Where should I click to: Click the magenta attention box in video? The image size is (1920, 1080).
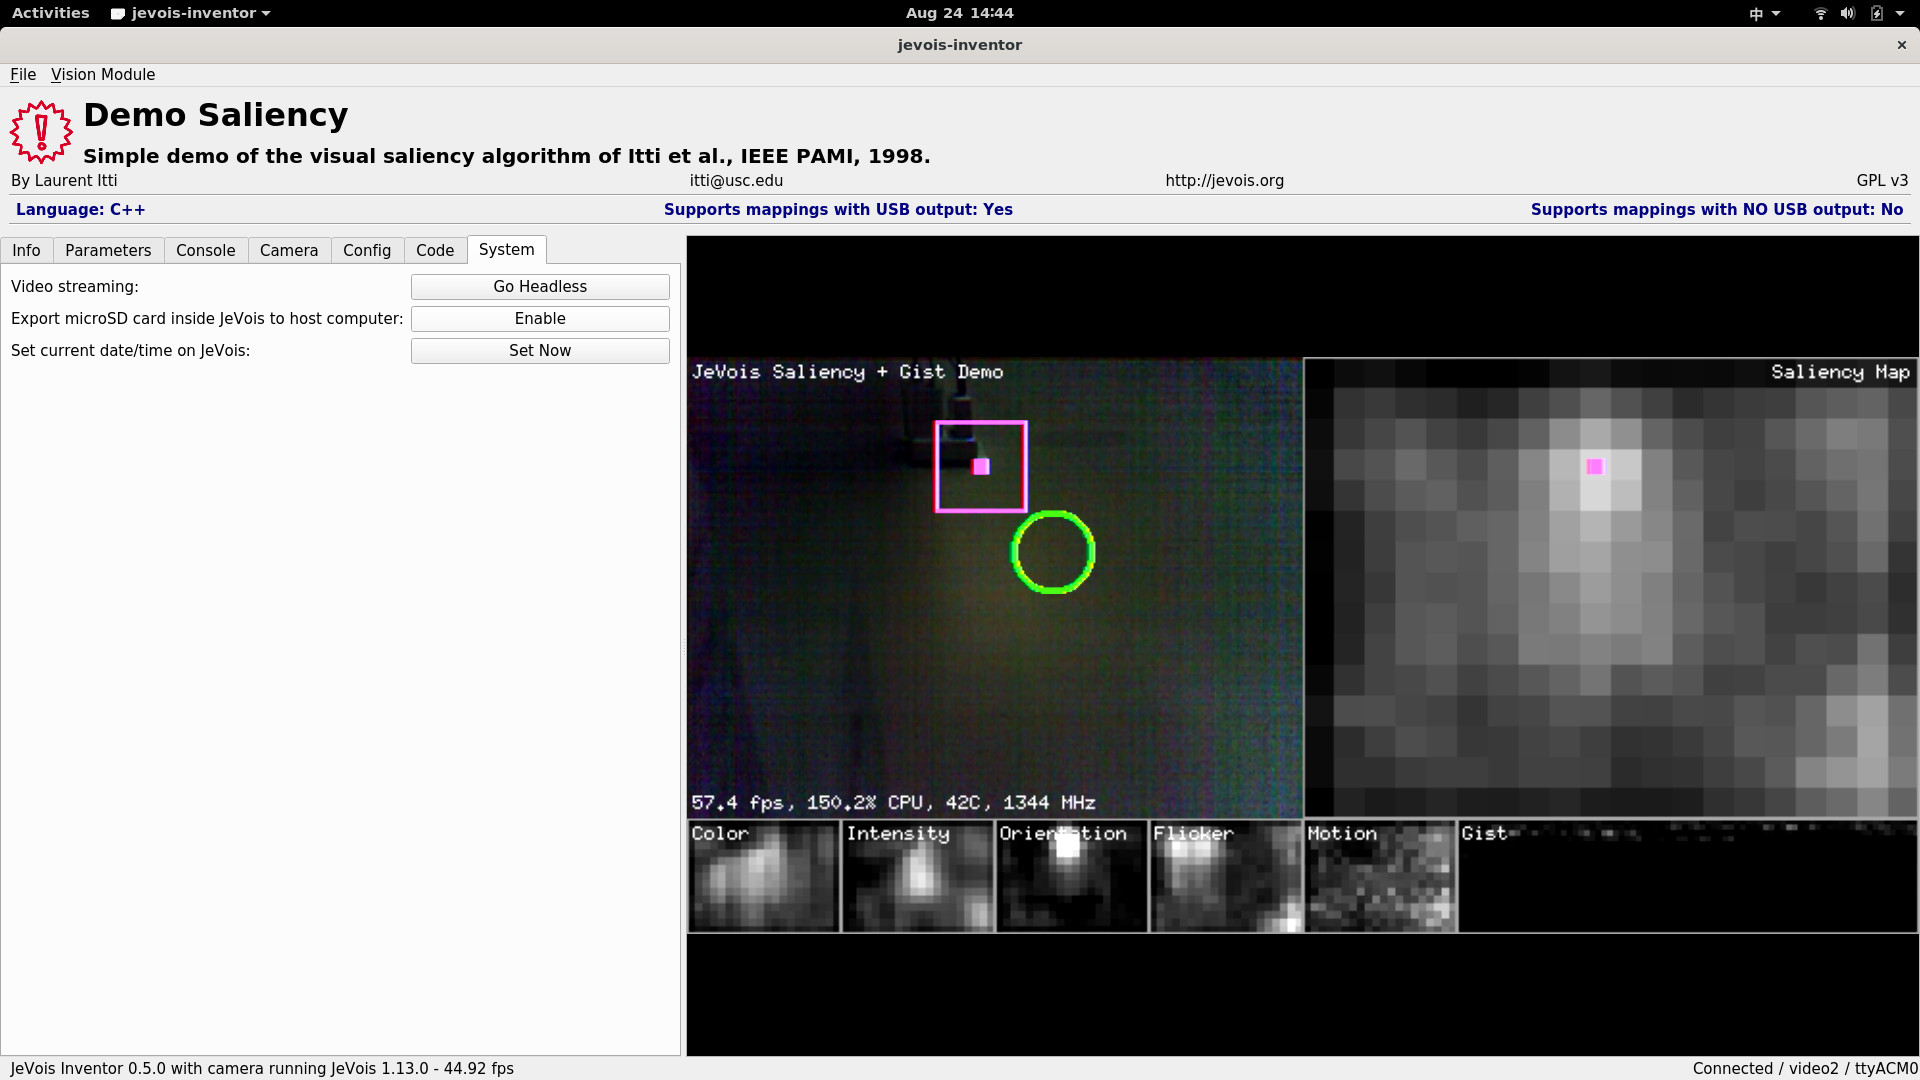point(981,466)
